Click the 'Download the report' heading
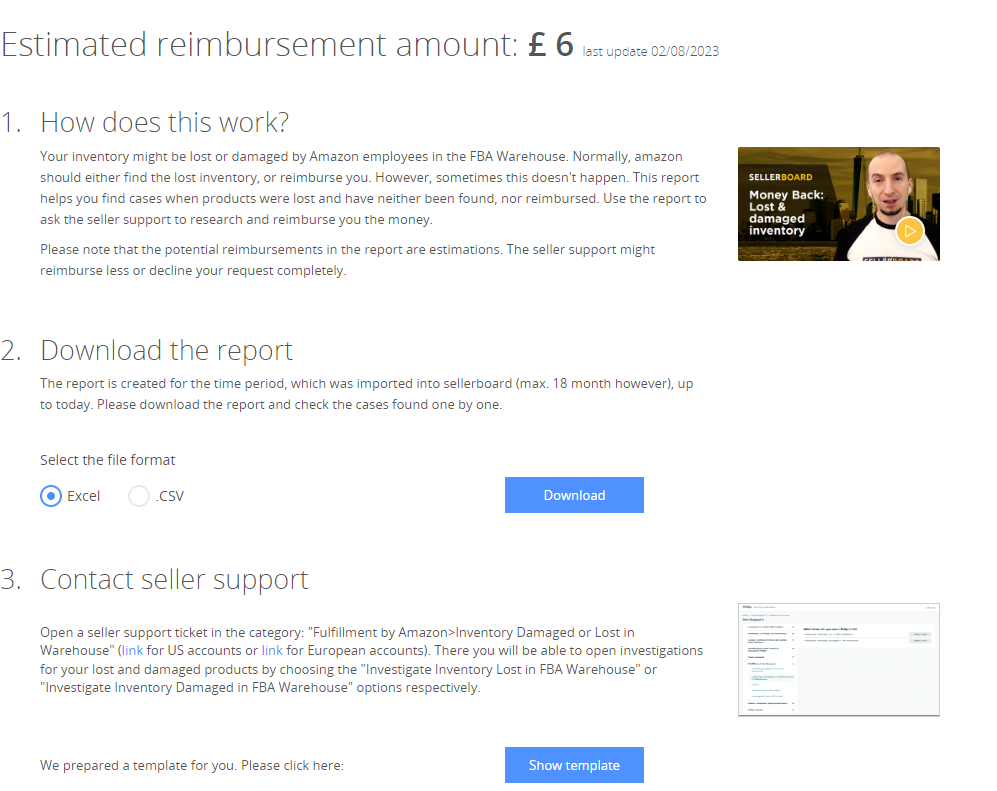 click(166, 351)
